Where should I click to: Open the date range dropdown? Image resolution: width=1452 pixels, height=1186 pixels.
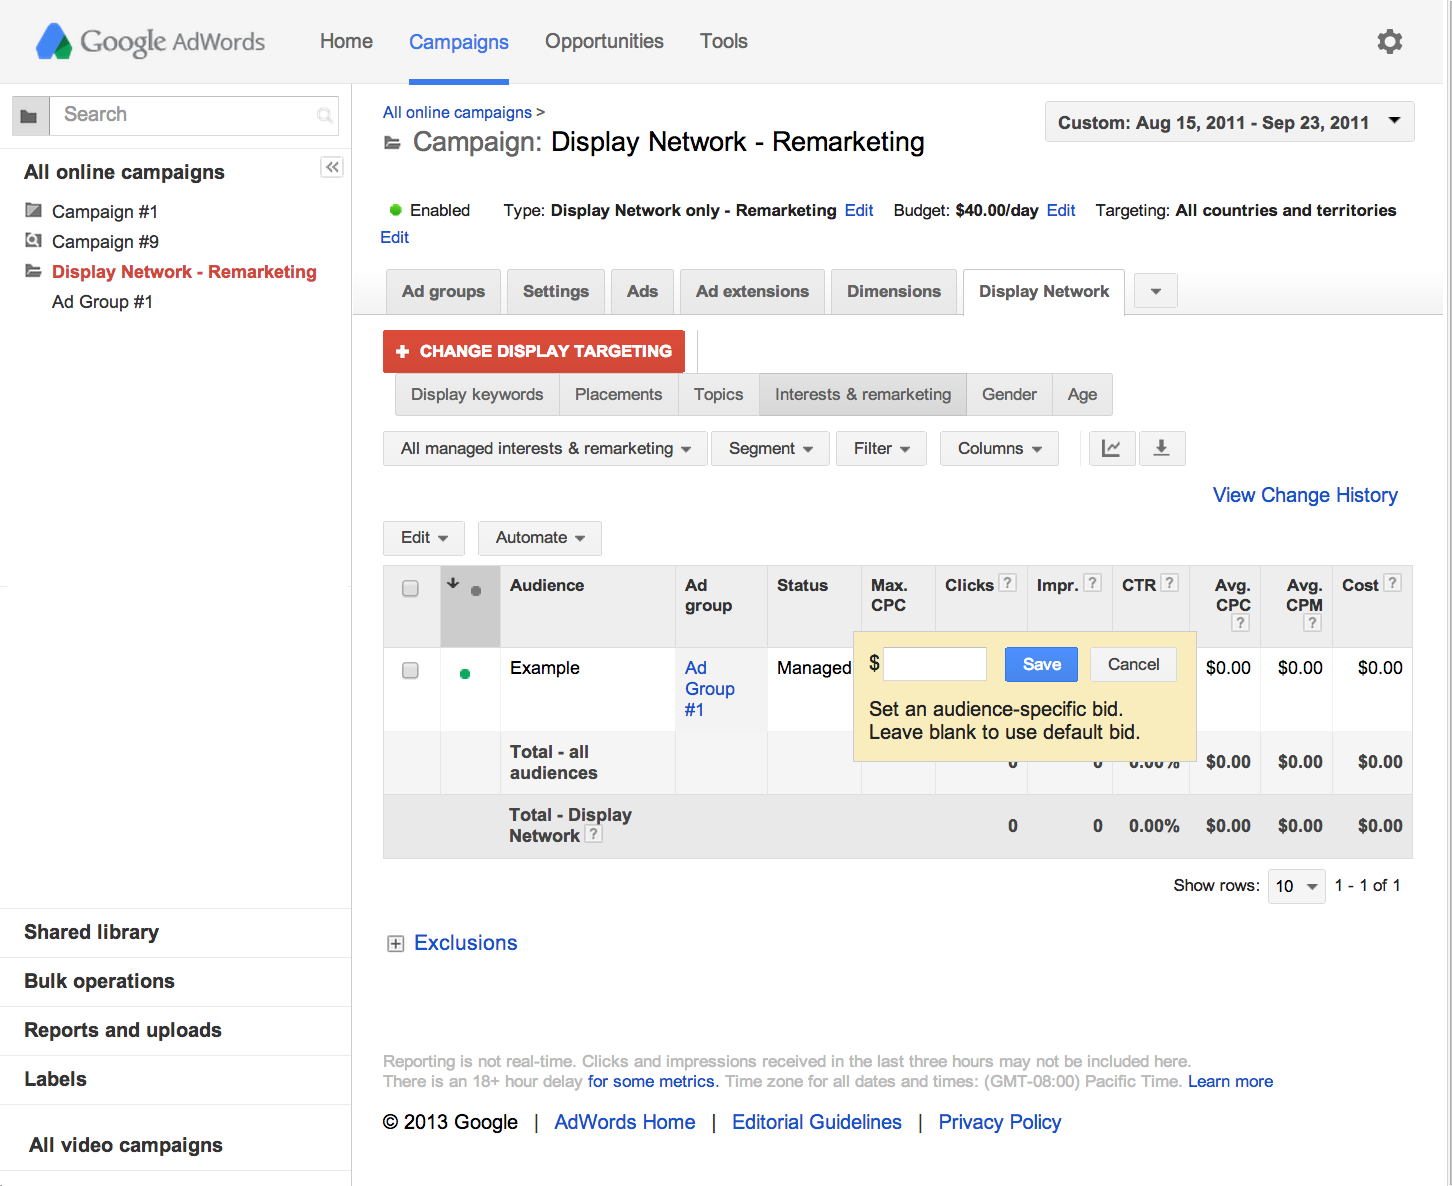(x=1230, y=122)
